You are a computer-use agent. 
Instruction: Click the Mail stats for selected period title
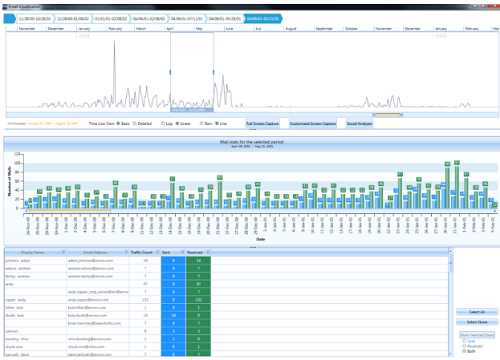coord(252,142)
